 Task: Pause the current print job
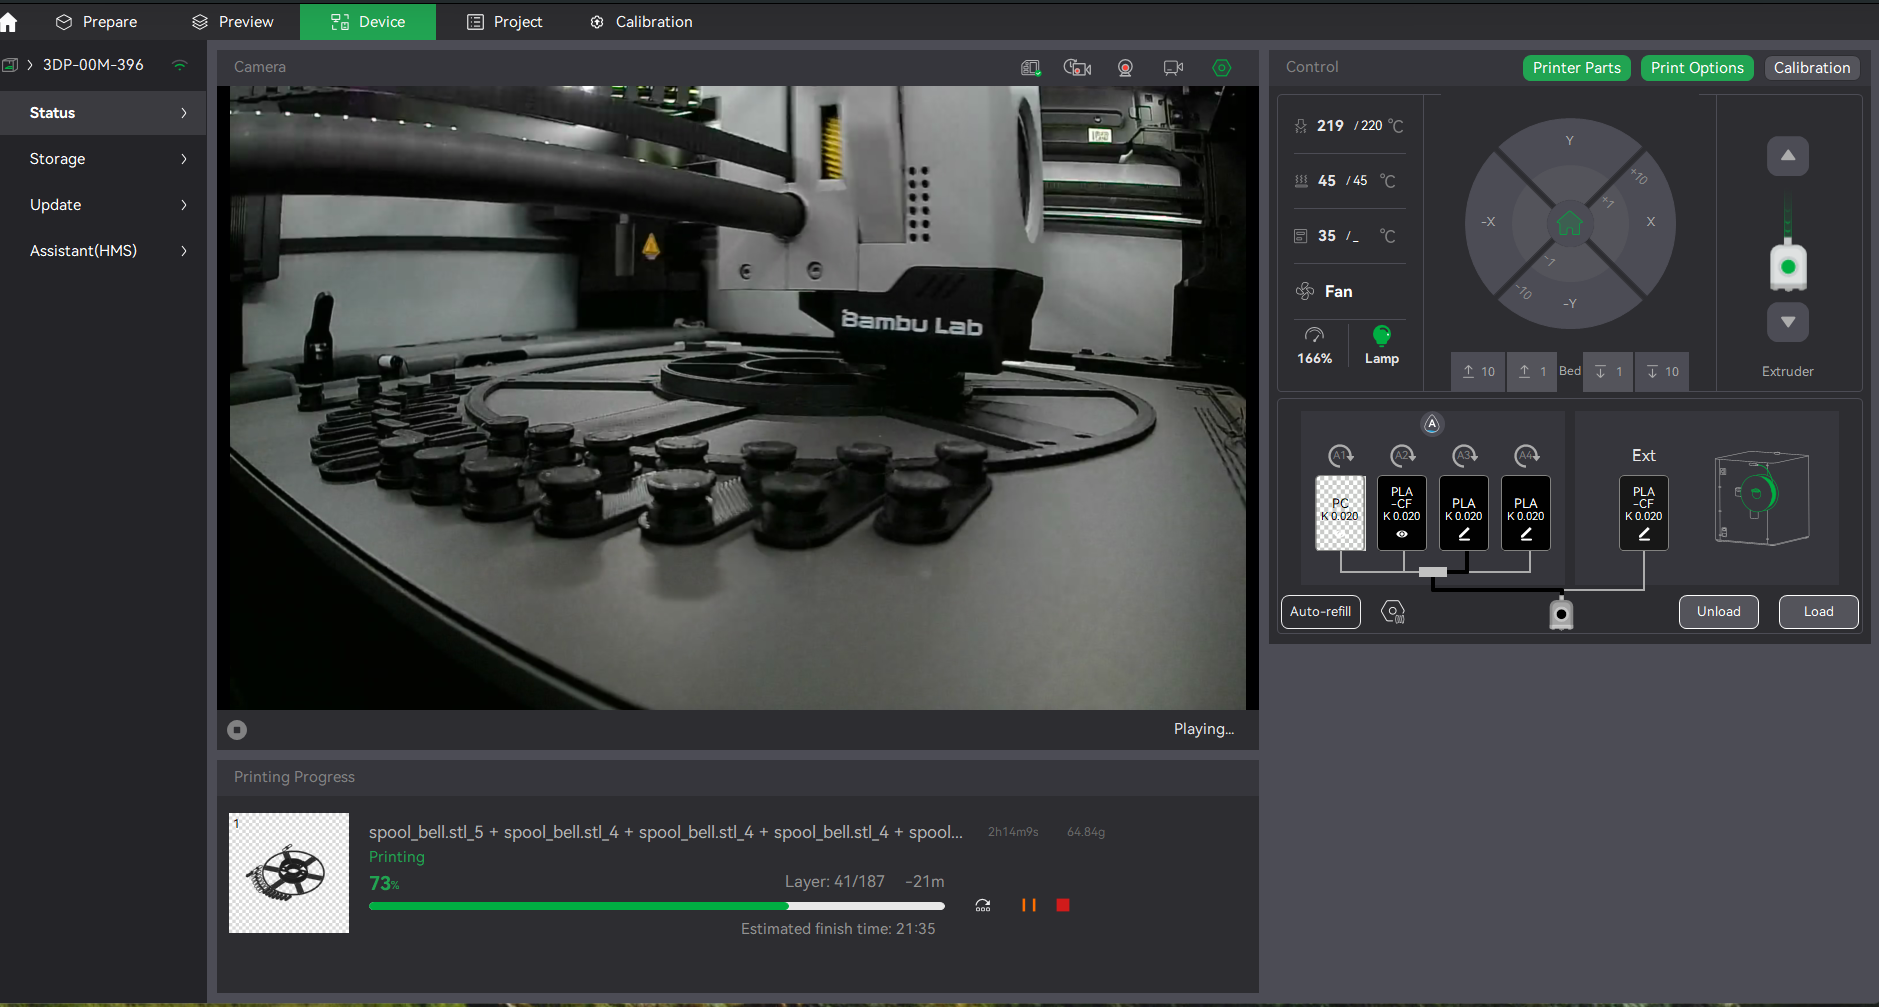click(1028, 905)
